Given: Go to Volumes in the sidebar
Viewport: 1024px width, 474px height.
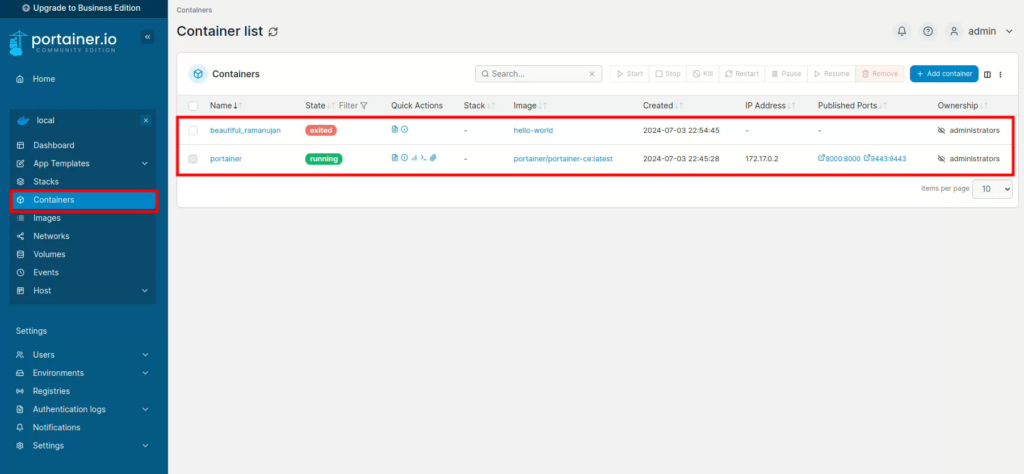Looking at the screenshot, I should [49, 254].
